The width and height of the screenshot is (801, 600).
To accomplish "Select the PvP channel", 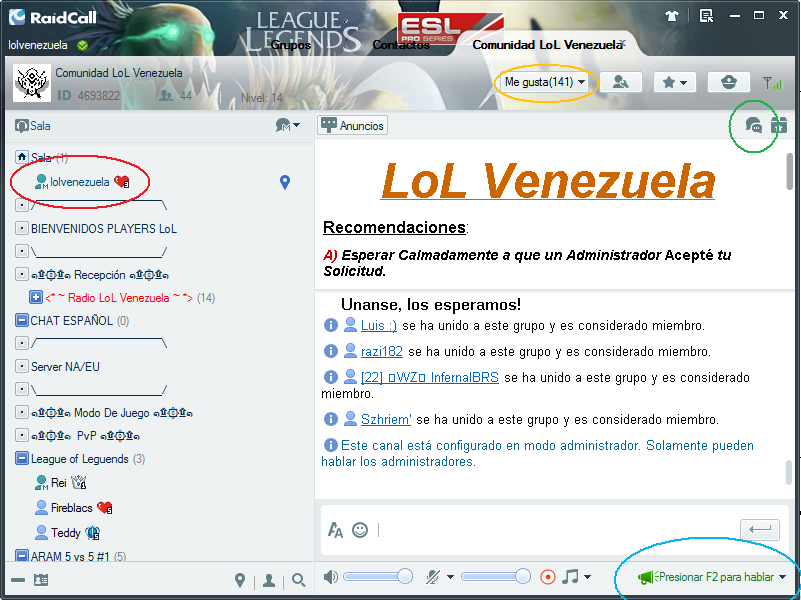I will tap(85, 436).
